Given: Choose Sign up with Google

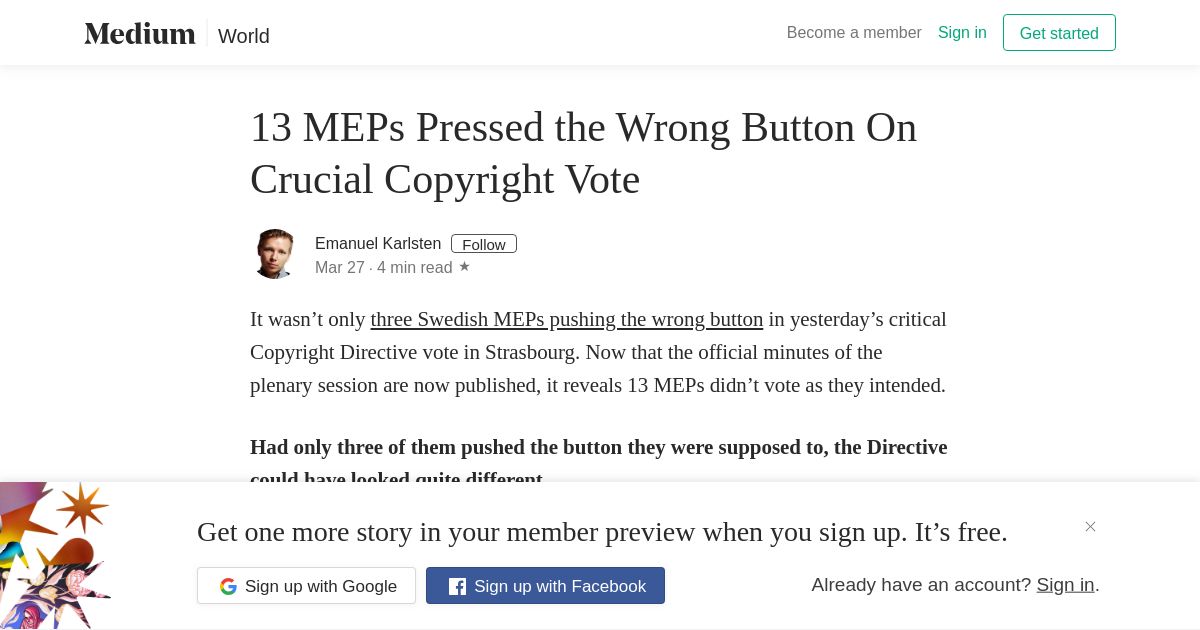Looking at the screenshot, I should point(306,586).
